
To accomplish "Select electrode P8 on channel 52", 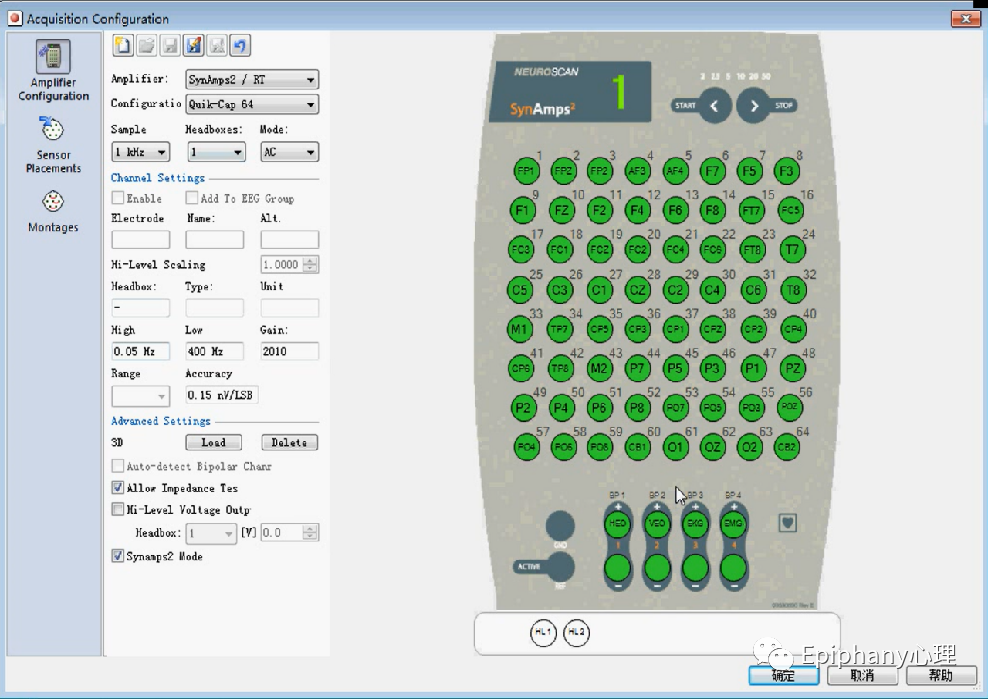I will [x=637, y=408].
